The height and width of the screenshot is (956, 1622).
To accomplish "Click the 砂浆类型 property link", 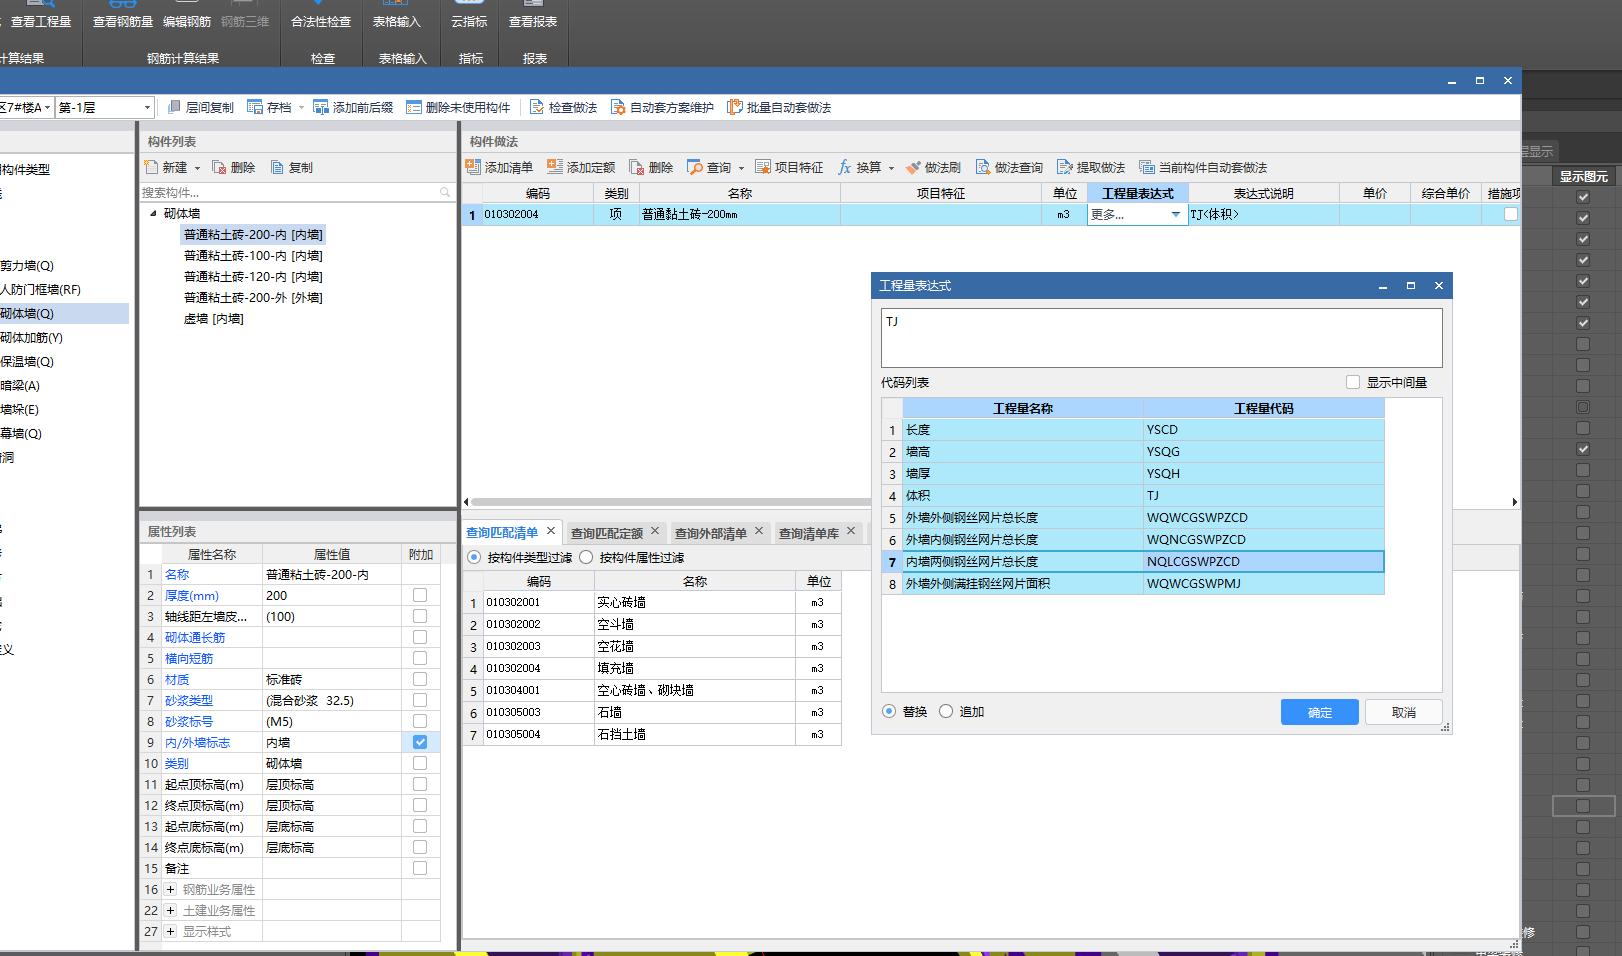I will [189, 700].
